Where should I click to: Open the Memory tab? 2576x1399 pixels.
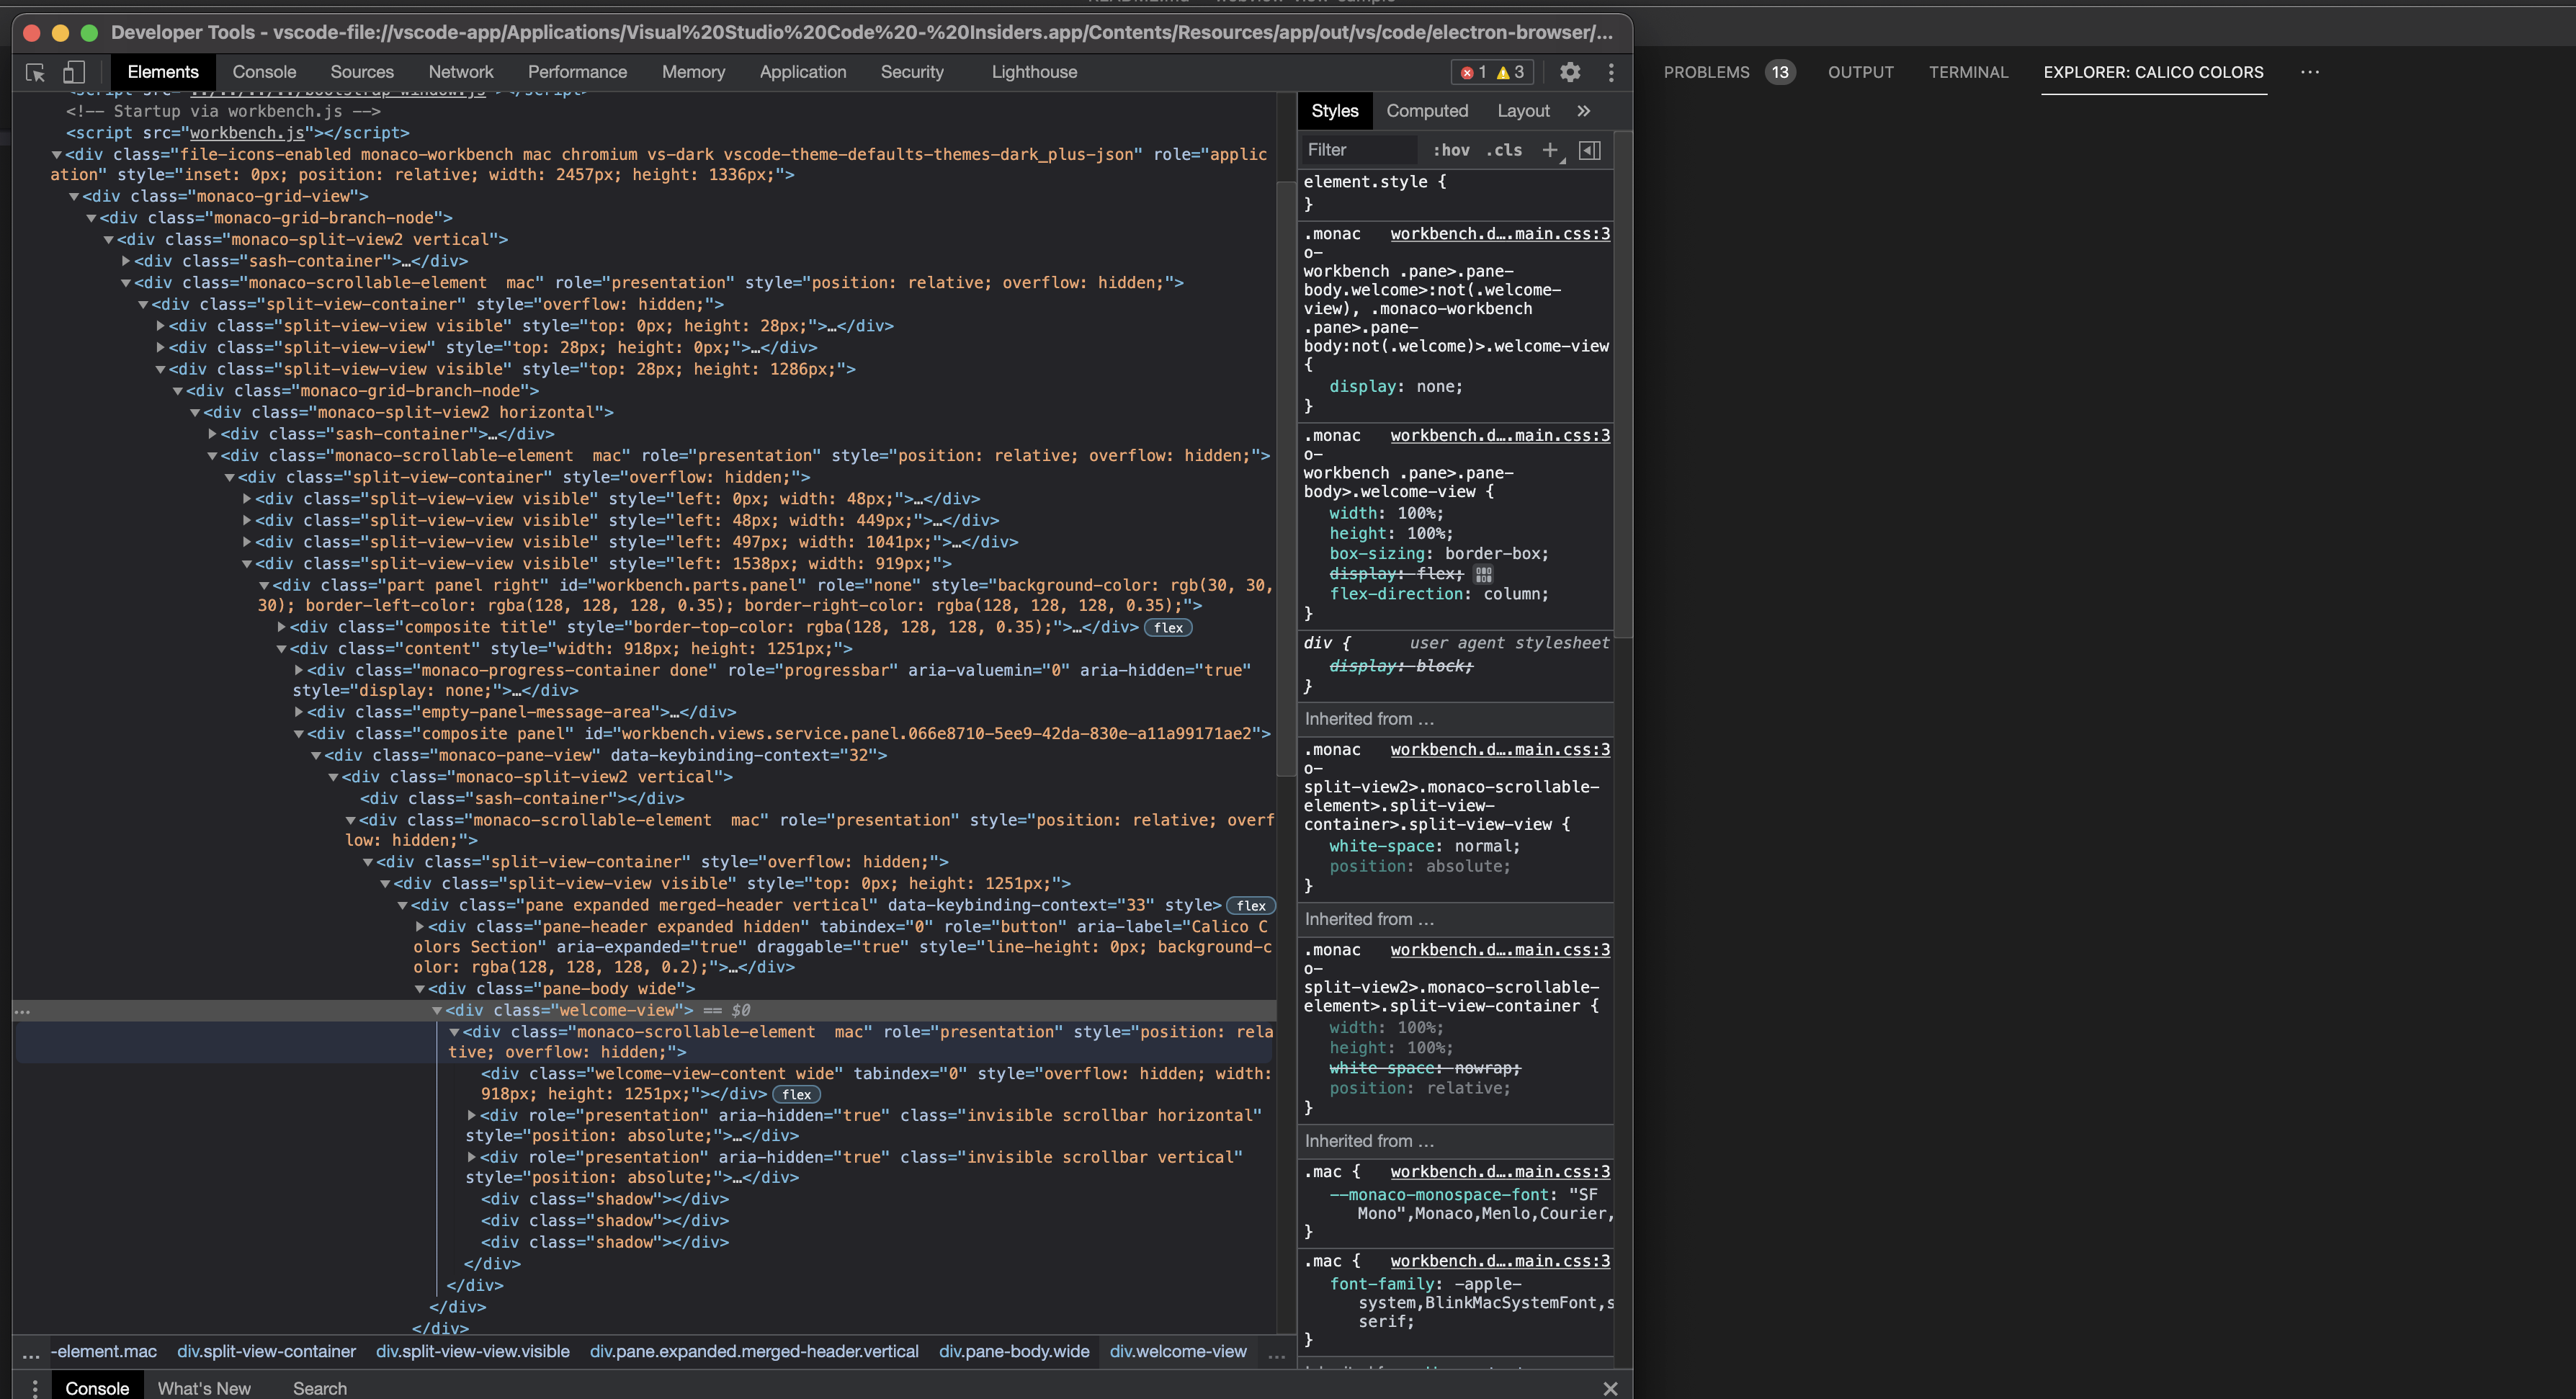pyautogui.click(x=693, y=72)
